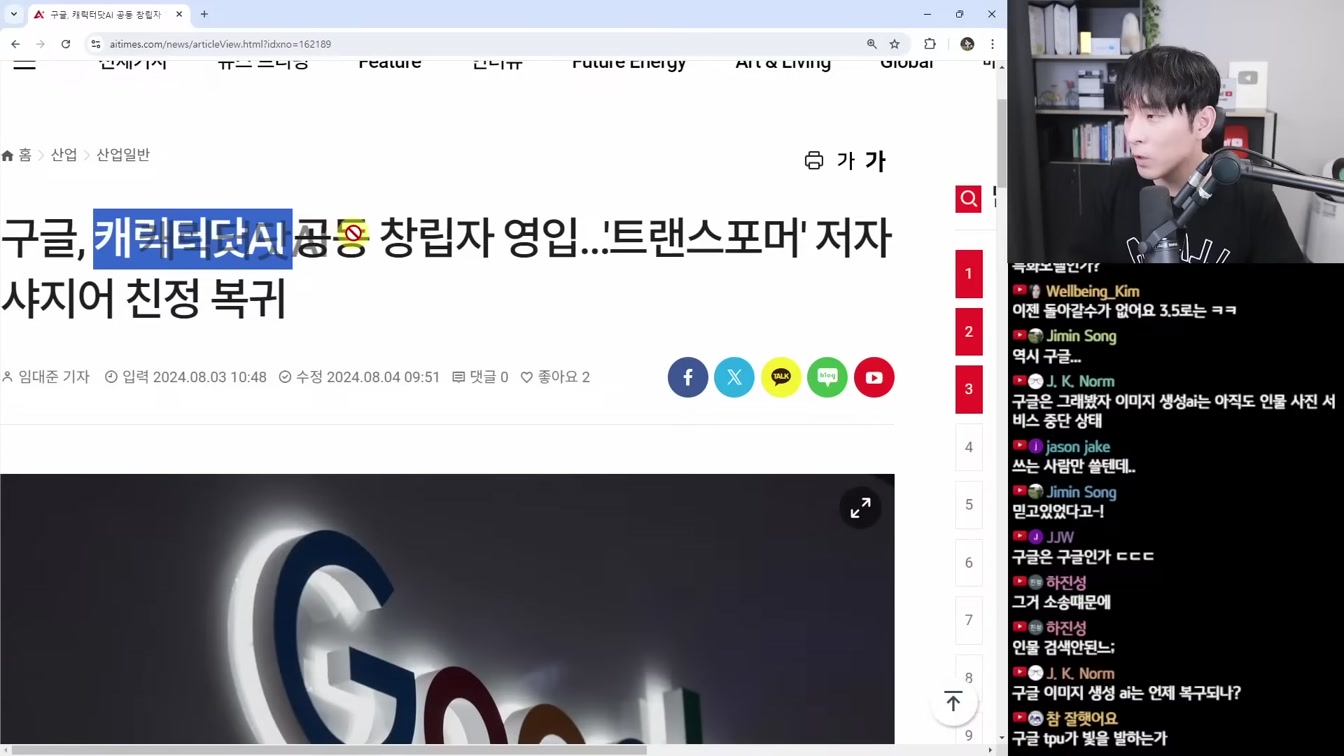Click chat message 역시 구글...
This screenshot has width=1344, height=756.
coord(1047,357)
